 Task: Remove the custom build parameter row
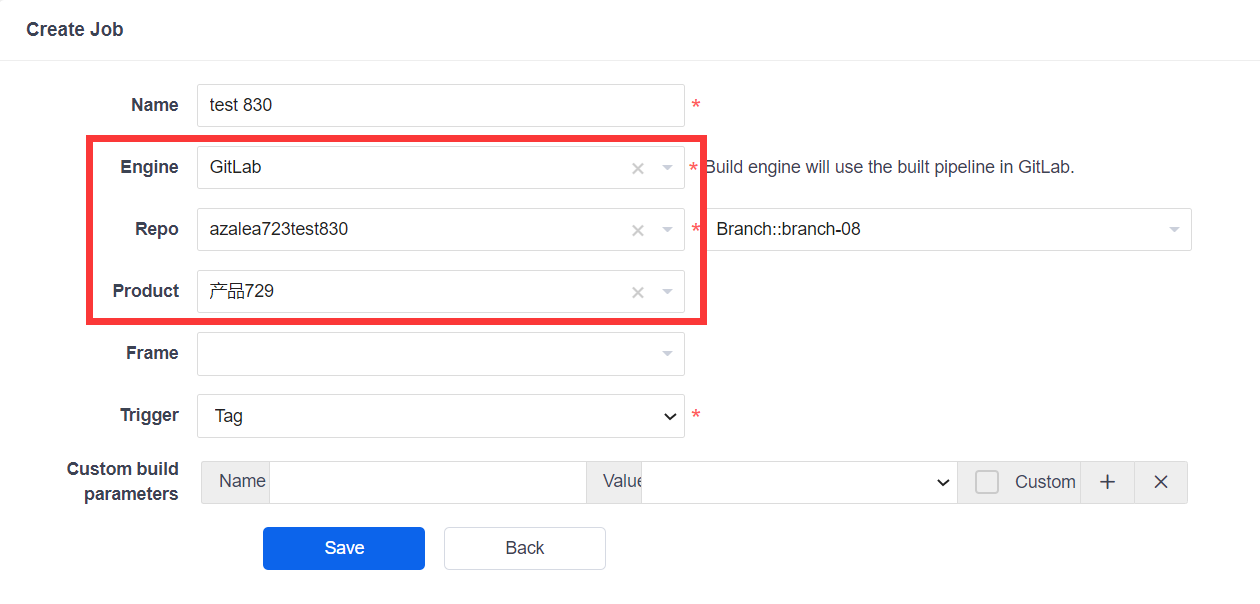[1161, 482]
